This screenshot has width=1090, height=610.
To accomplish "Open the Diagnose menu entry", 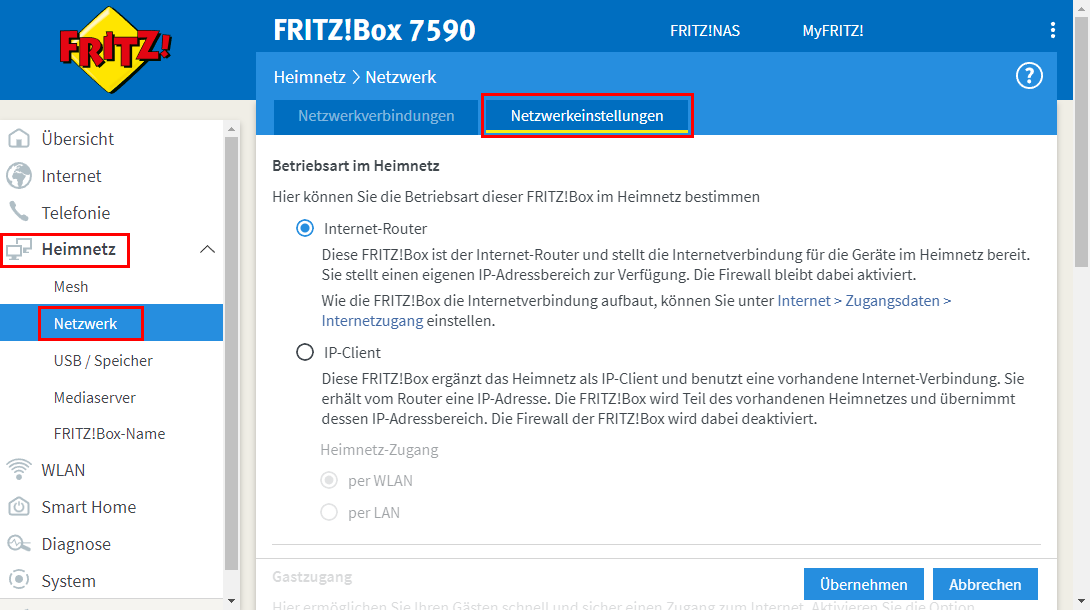I will [x=76, y=544].
